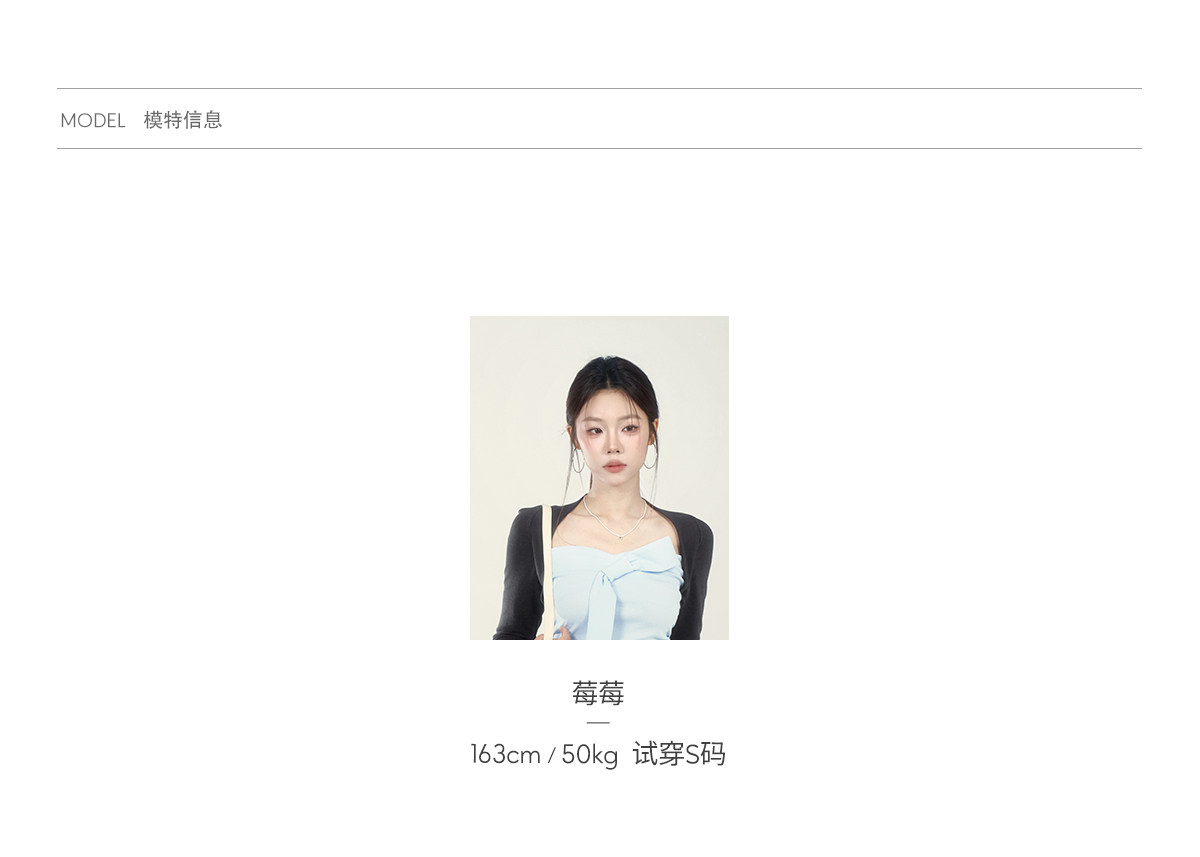Select the 163cm height text
The height and width of the screenshot is (857, 1200).
pos(505,755)
